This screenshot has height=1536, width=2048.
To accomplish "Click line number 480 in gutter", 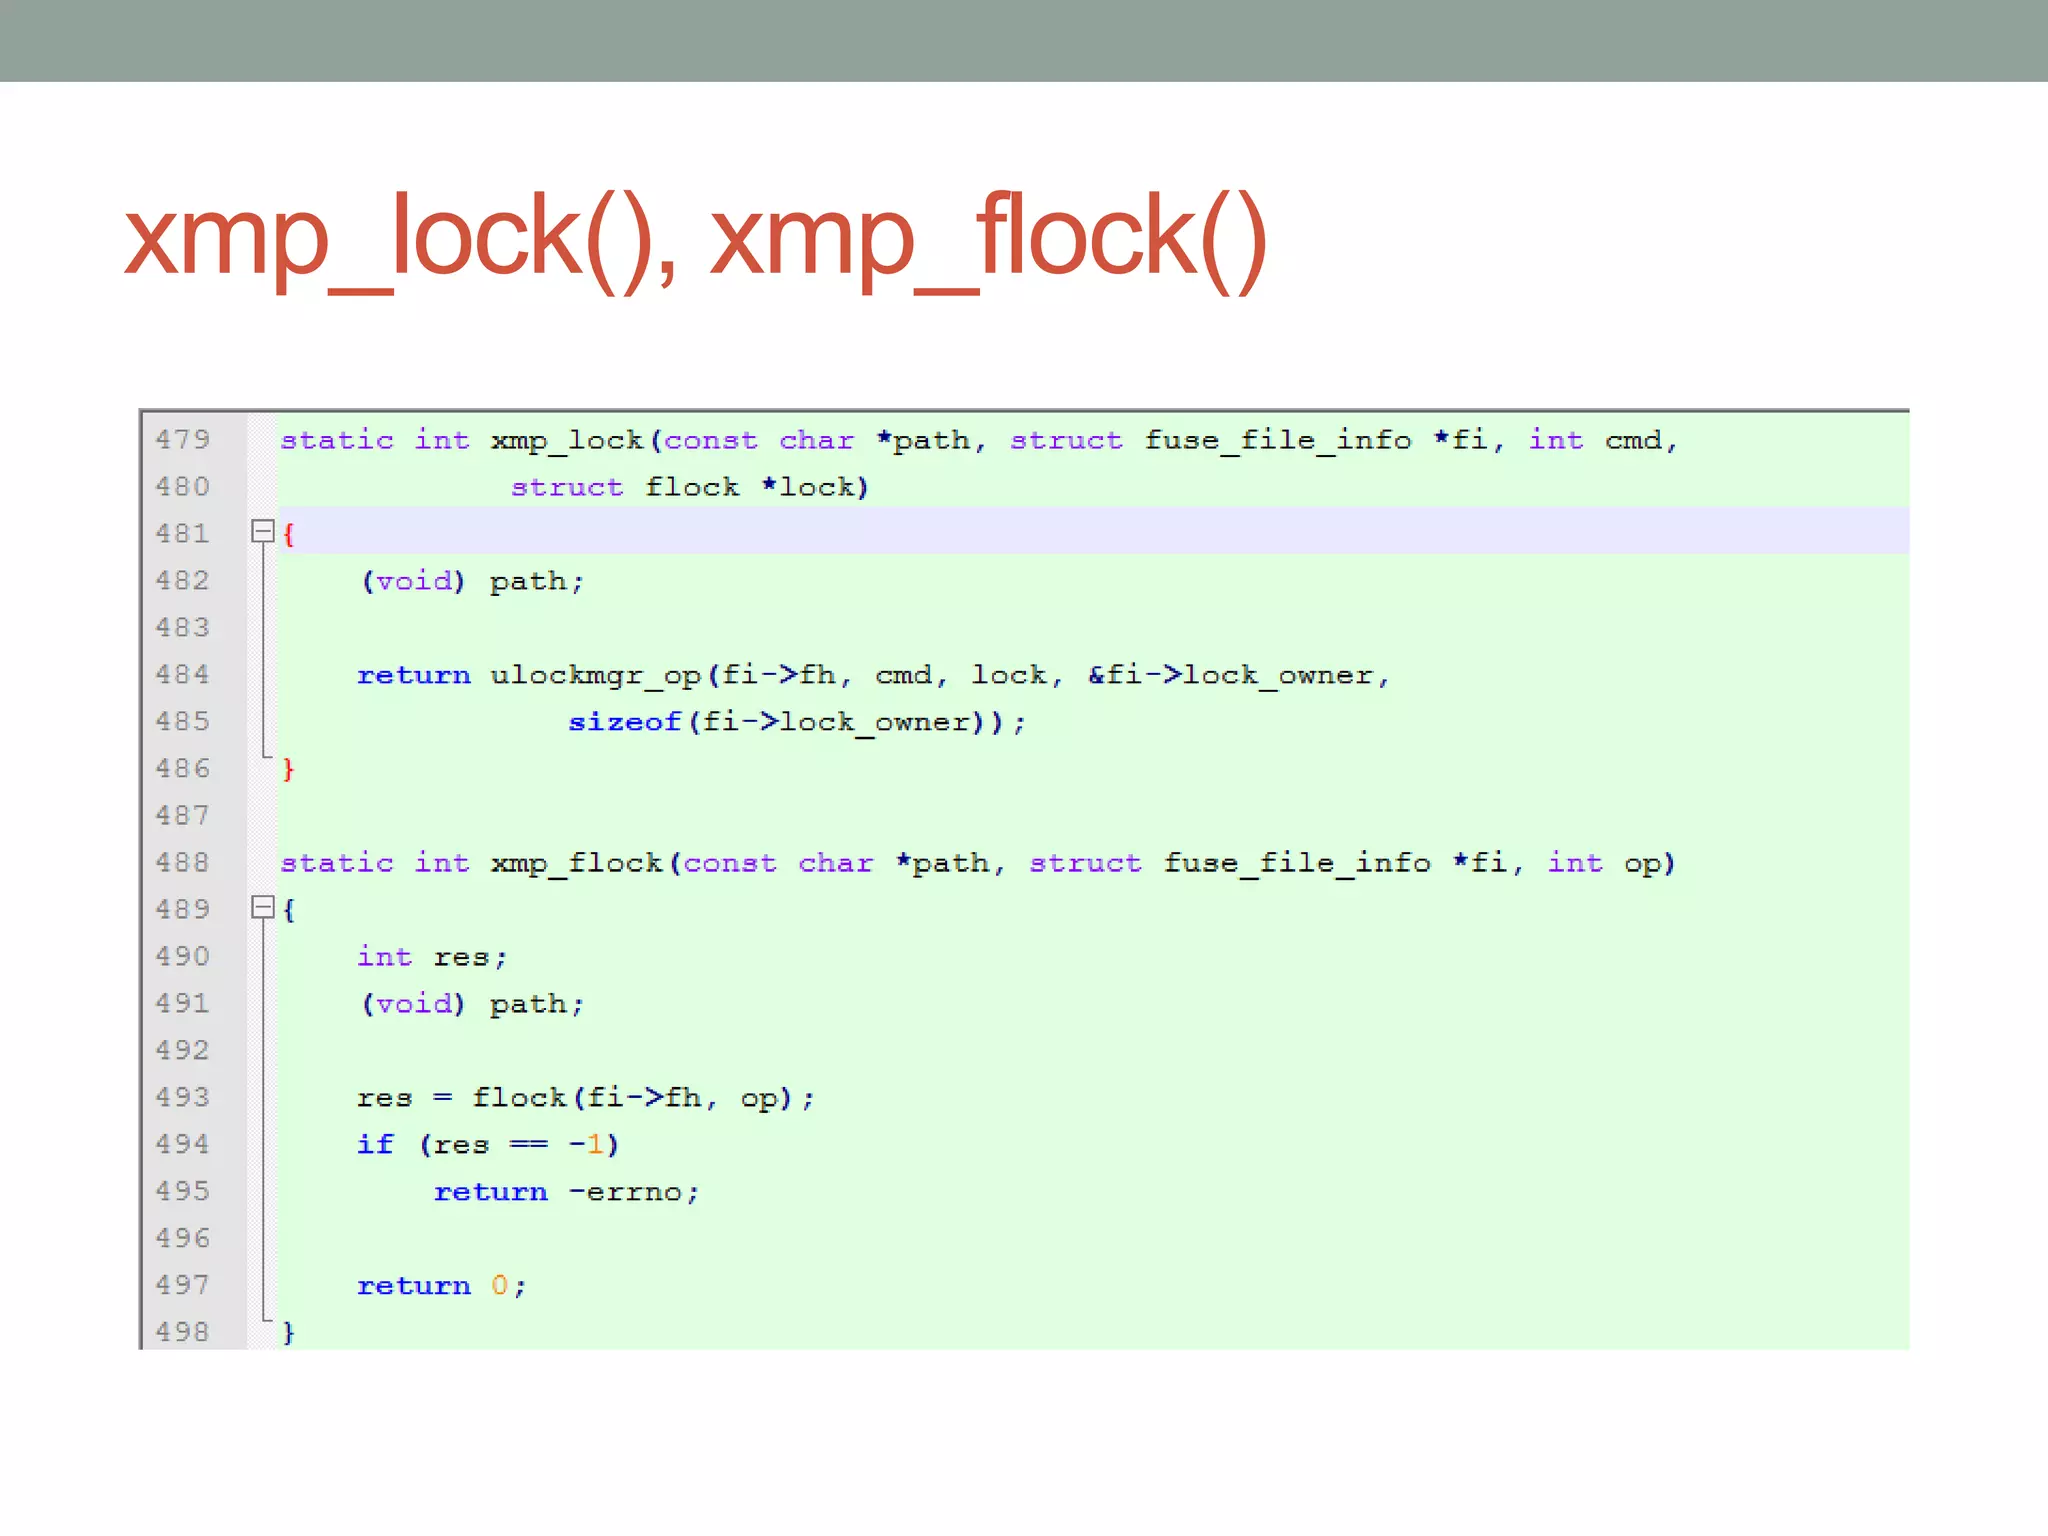I will pyautogui.click(x=183, y=486).
